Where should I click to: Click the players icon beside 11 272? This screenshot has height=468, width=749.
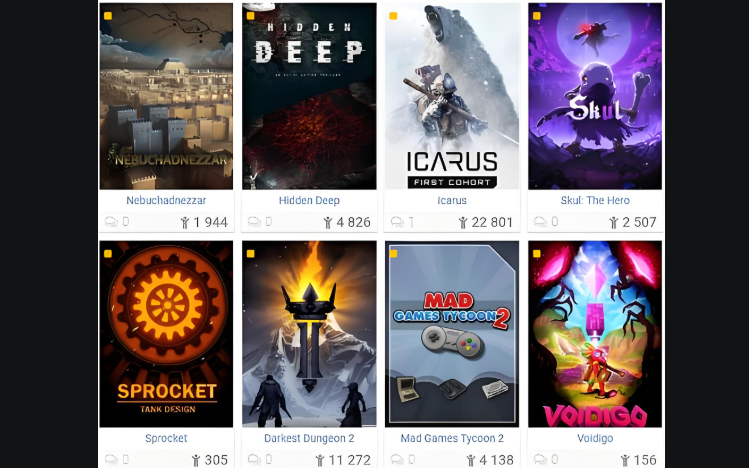320,460
